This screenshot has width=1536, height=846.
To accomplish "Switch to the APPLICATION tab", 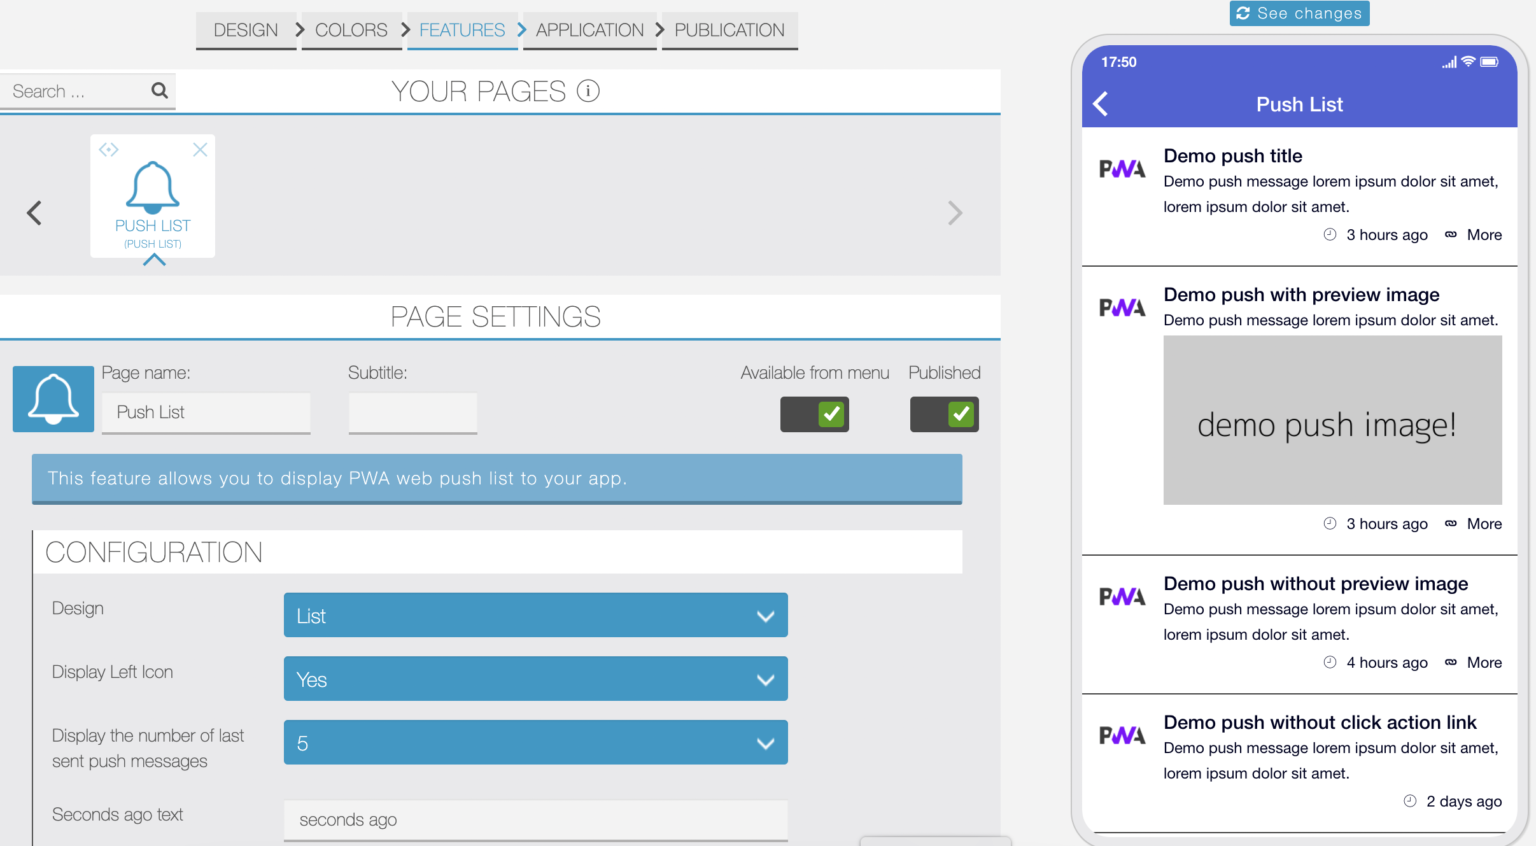I will [x=589, y=30].
